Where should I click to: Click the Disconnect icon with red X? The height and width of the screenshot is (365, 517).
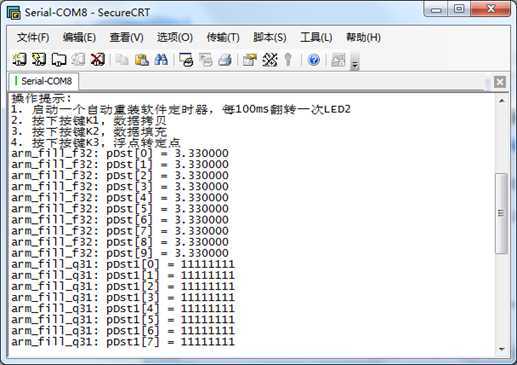(98, 60)
